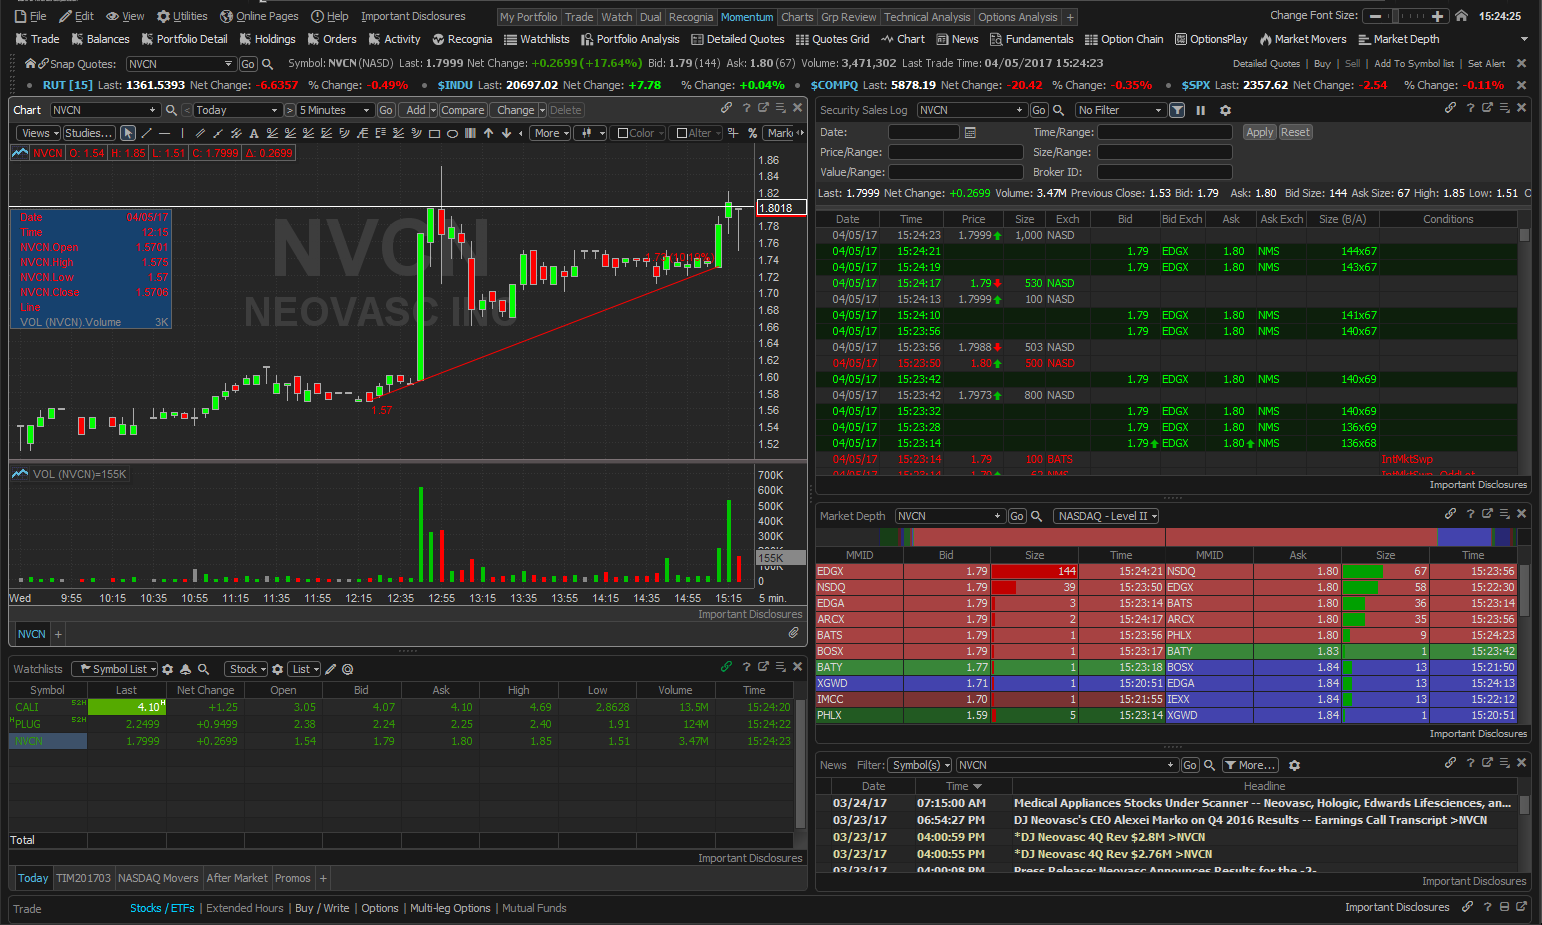Go to previous chart time period
This screenshot has width=1542, height=925.
187,110
